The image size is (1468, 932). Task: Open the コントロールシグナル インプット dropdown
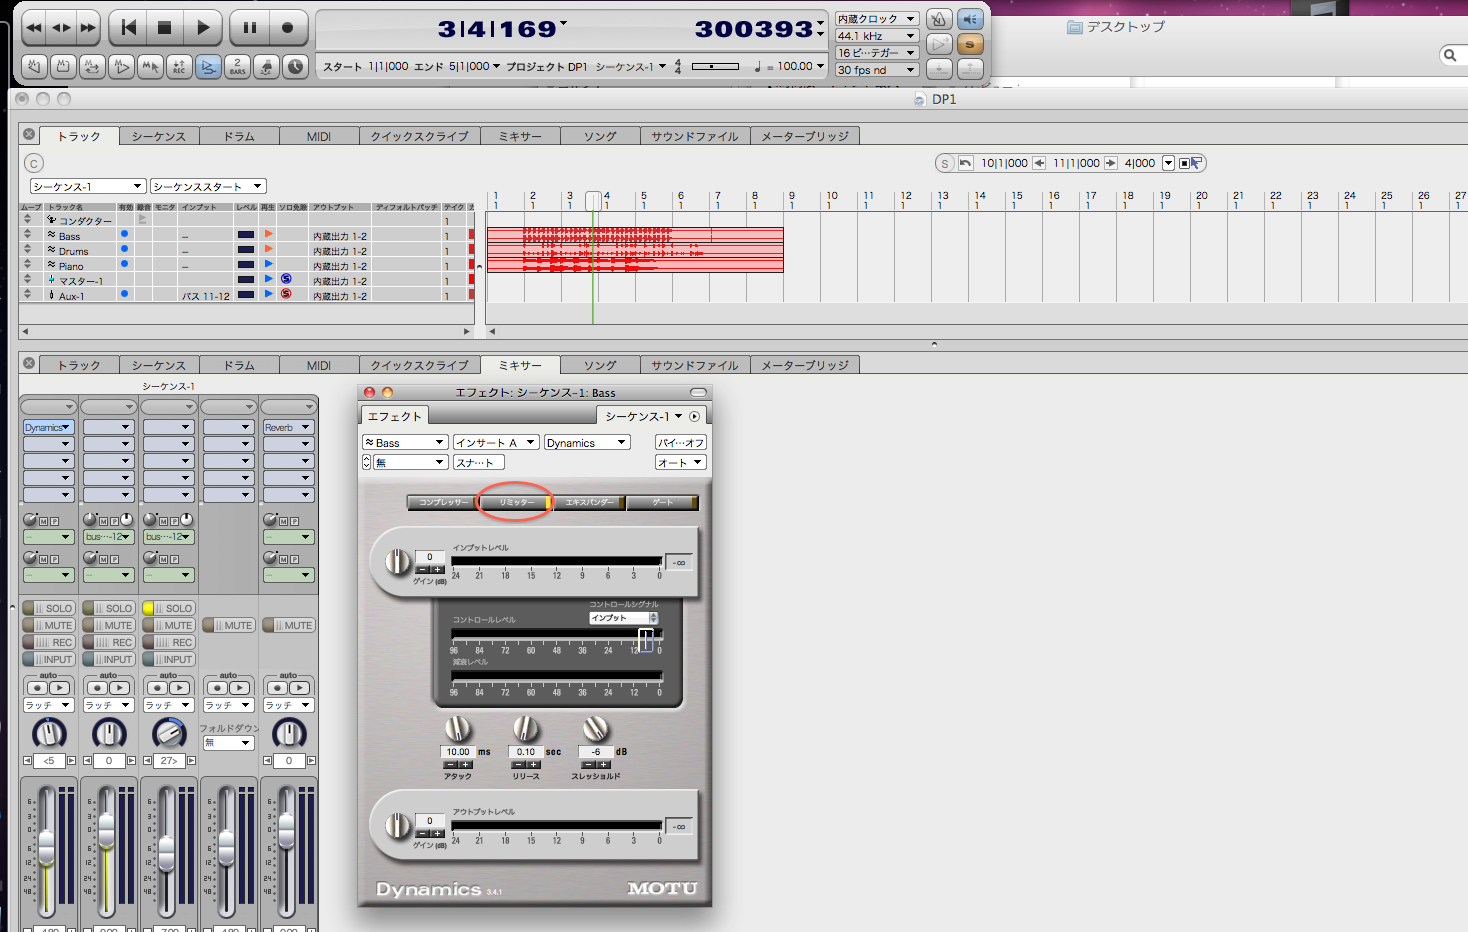pos(624,618)
